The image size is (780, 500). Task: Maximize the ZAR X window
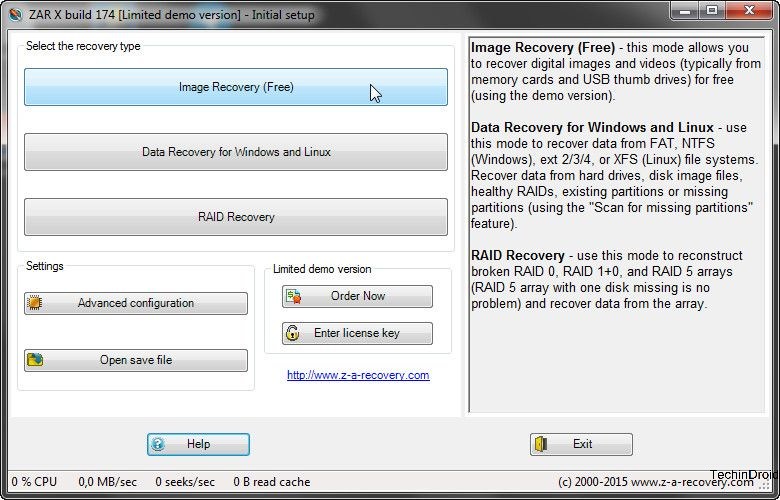pos(712,10)
